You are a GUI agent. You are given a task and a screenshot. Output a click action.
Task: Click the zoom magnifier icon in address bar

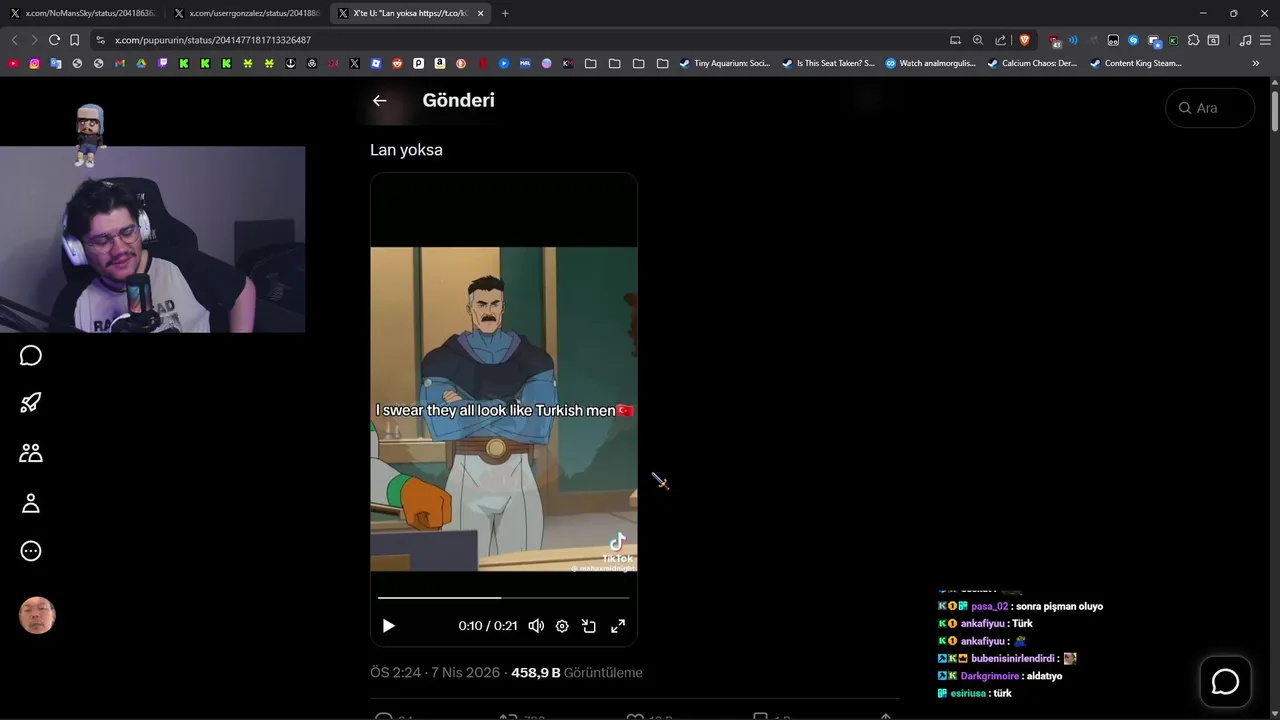coord(978,40)
